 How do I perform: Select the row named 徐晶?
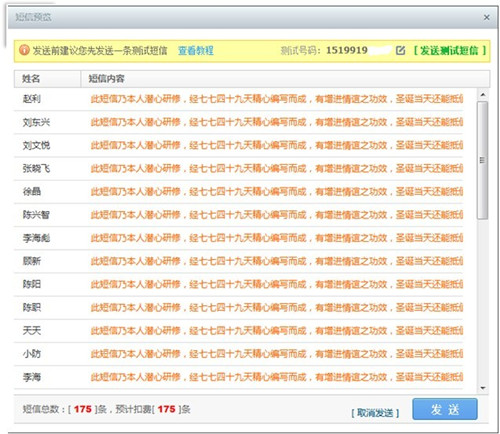point(238,192)
